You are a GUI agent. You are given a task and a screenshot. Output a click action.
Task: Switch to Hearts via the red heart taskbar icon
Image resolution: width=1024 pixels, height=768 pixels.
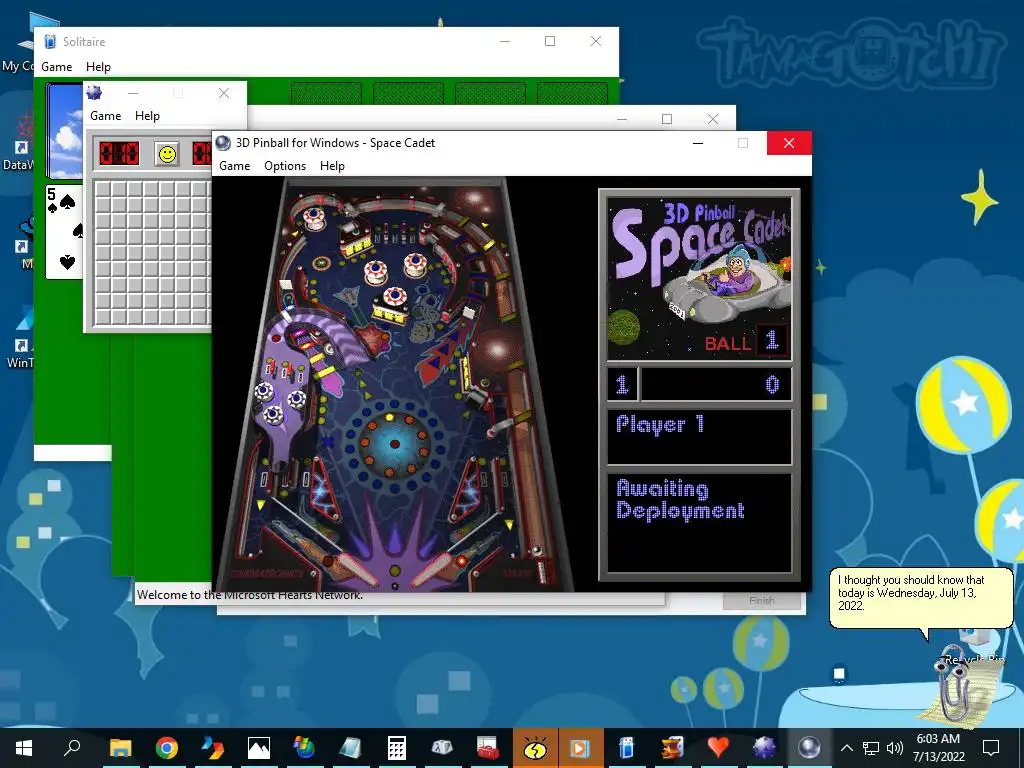tap(718, 748)
